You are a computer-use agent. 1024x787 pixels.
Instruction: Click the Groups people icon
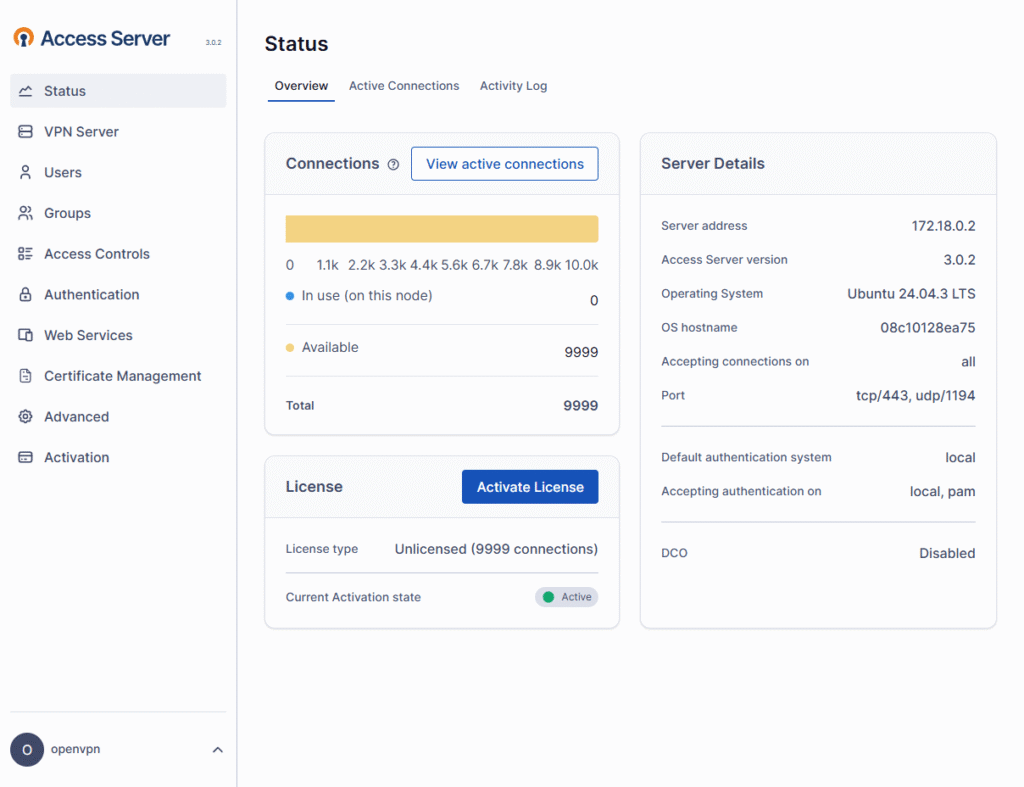pos(26,213)
